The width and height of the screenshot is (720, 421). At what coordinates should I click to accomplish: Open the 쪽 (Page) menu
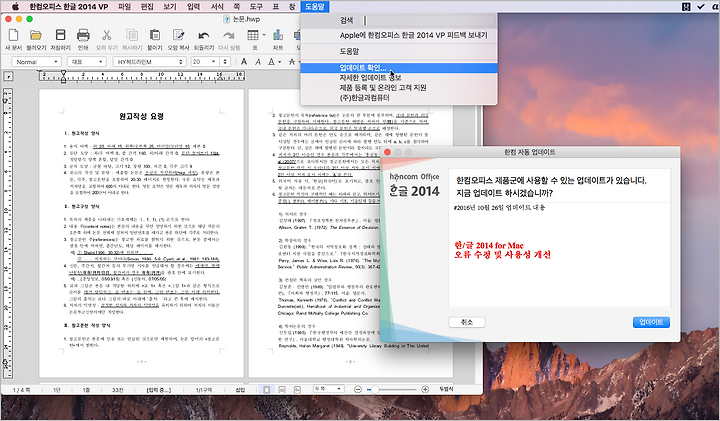[236, 6]
